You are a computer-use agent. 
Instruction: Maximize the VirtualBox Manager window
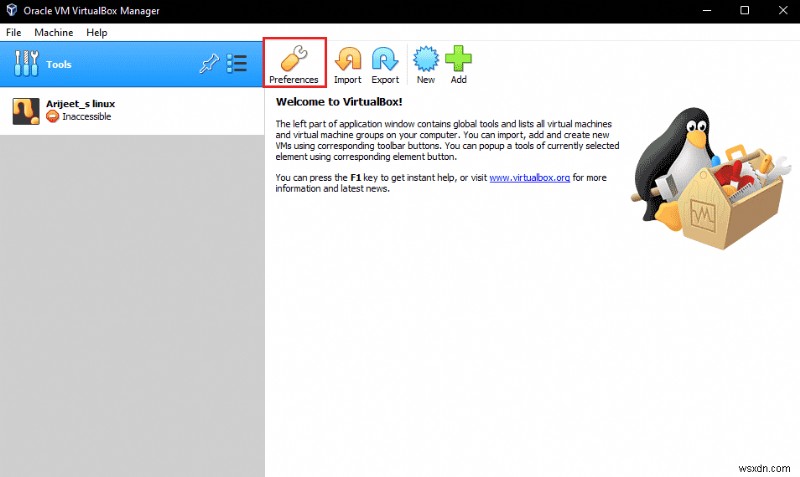point(744,11)
